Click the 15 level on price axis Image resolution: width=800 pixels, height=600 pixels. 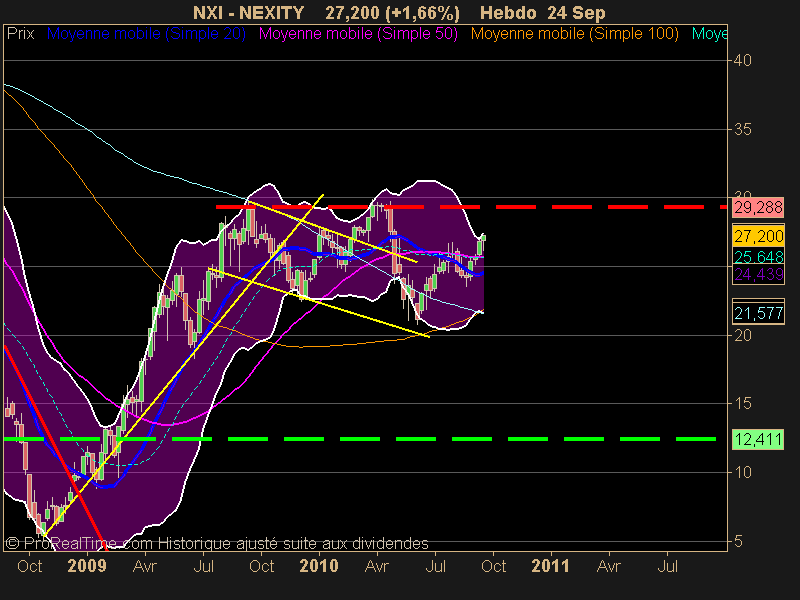click(x=742, y=404)
